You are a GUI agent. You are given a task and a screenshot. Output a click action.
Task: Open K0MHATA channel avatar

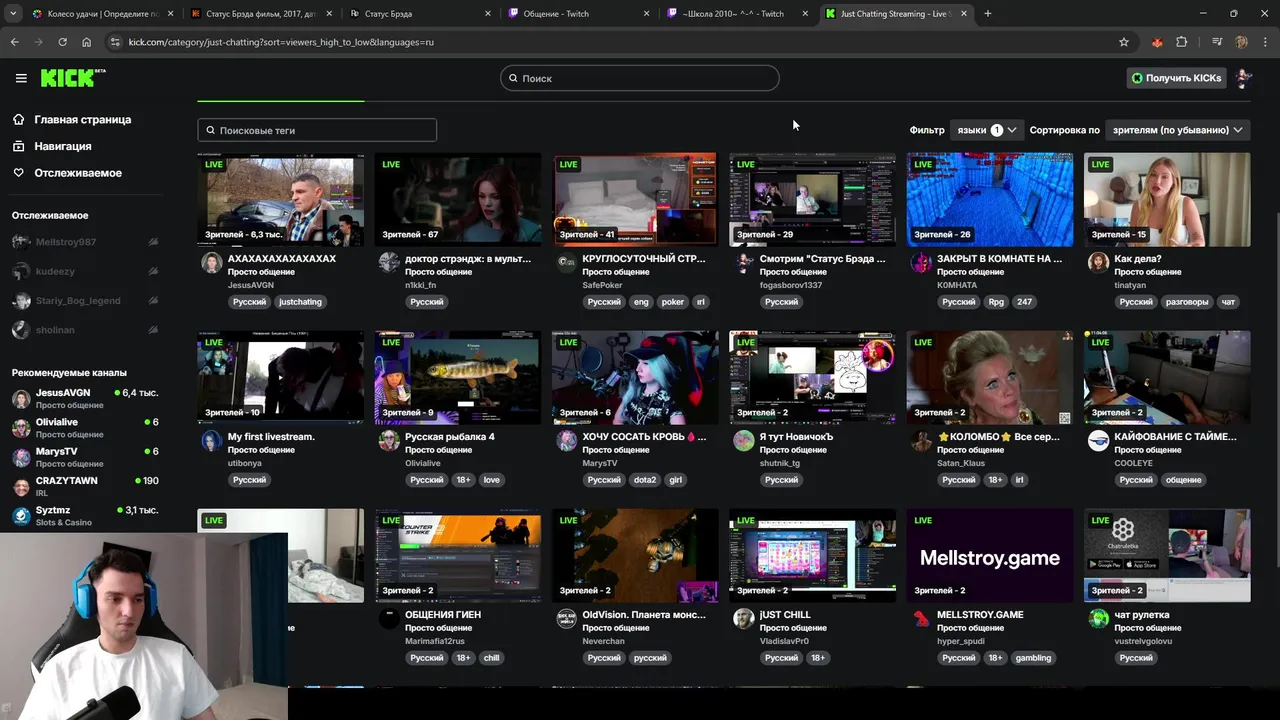[x=921, y=263]
